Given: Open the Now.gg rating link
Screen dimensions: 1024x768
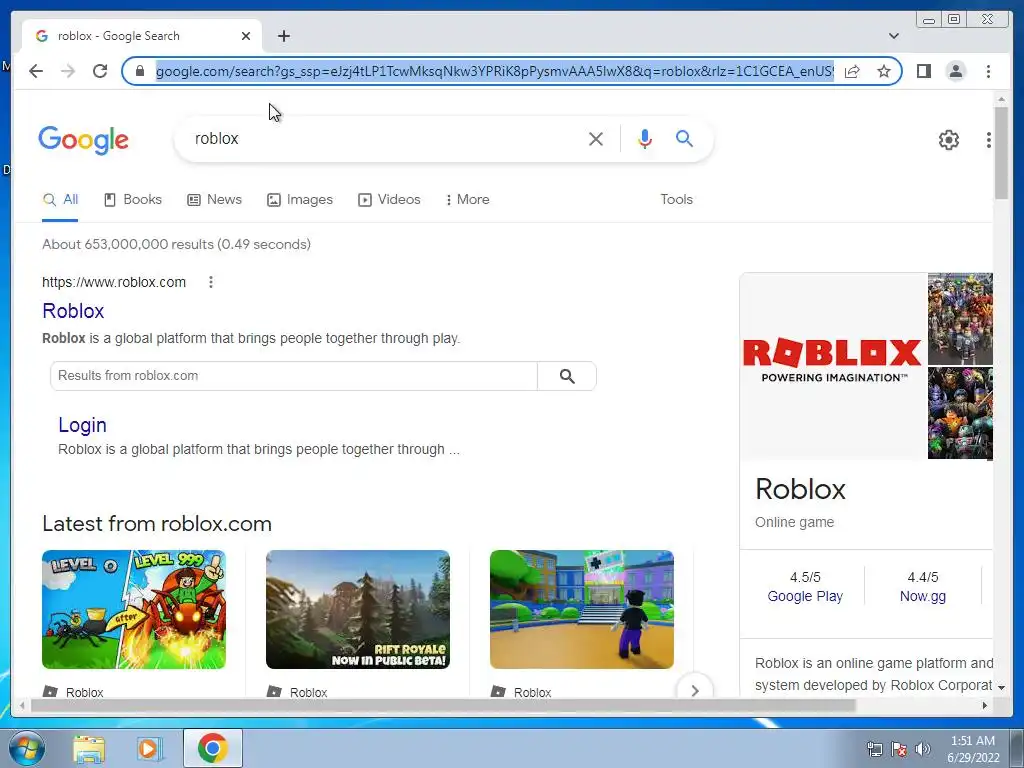Looking at the screenshot, I should [922, 596].
